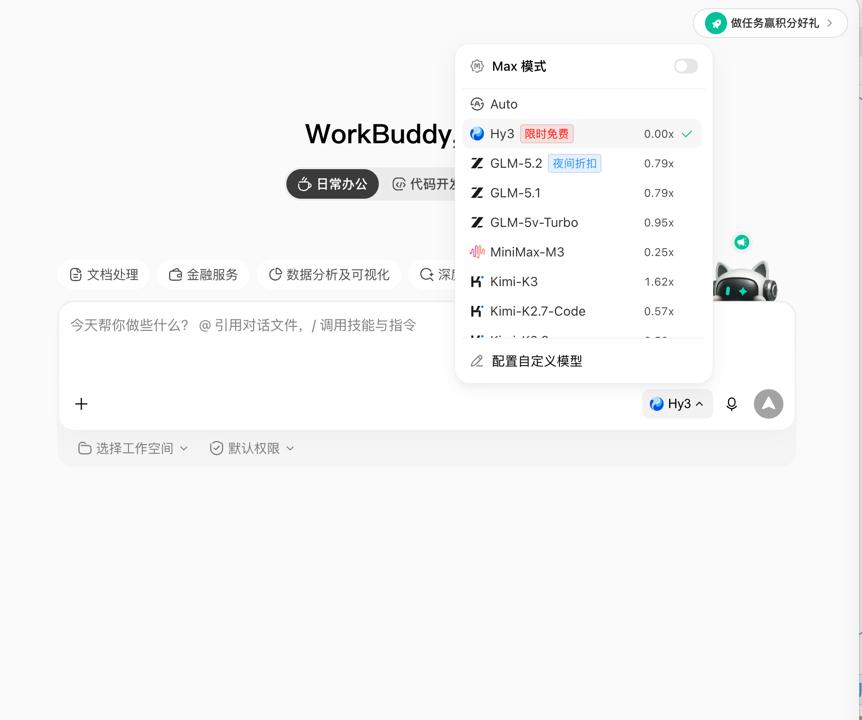The image size is (862, 720).
Task: Click the 文档处理 shortcut chip
Action: [104, 274]
